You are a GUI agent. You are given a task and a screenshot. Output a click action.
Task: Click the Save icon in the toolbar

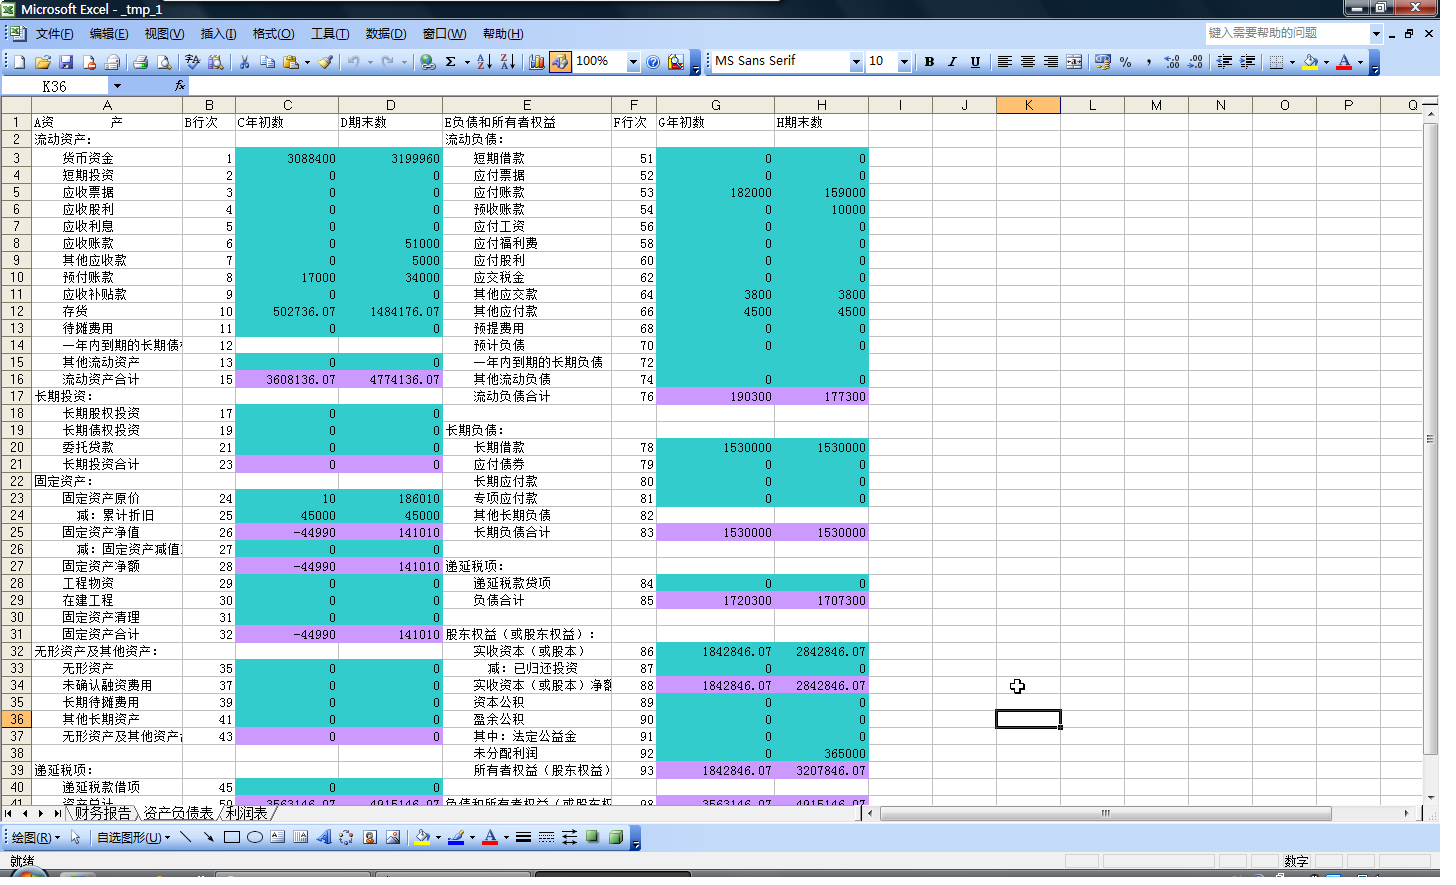click(66, 62)
